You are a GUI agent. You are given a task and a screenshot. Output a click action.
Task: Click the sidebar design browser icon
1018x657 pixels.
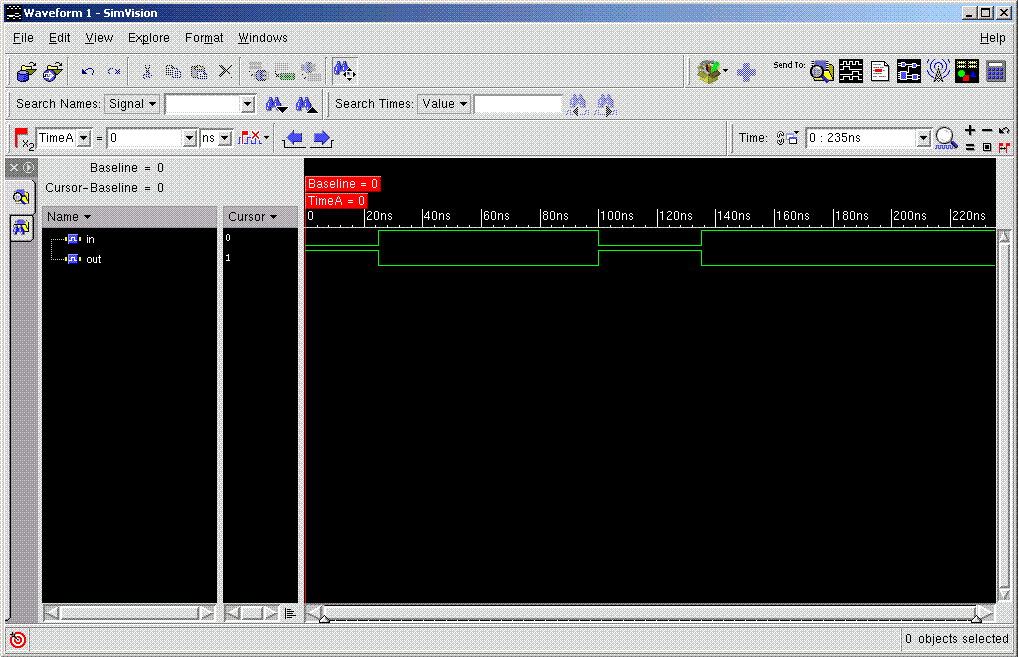point(21,197)
